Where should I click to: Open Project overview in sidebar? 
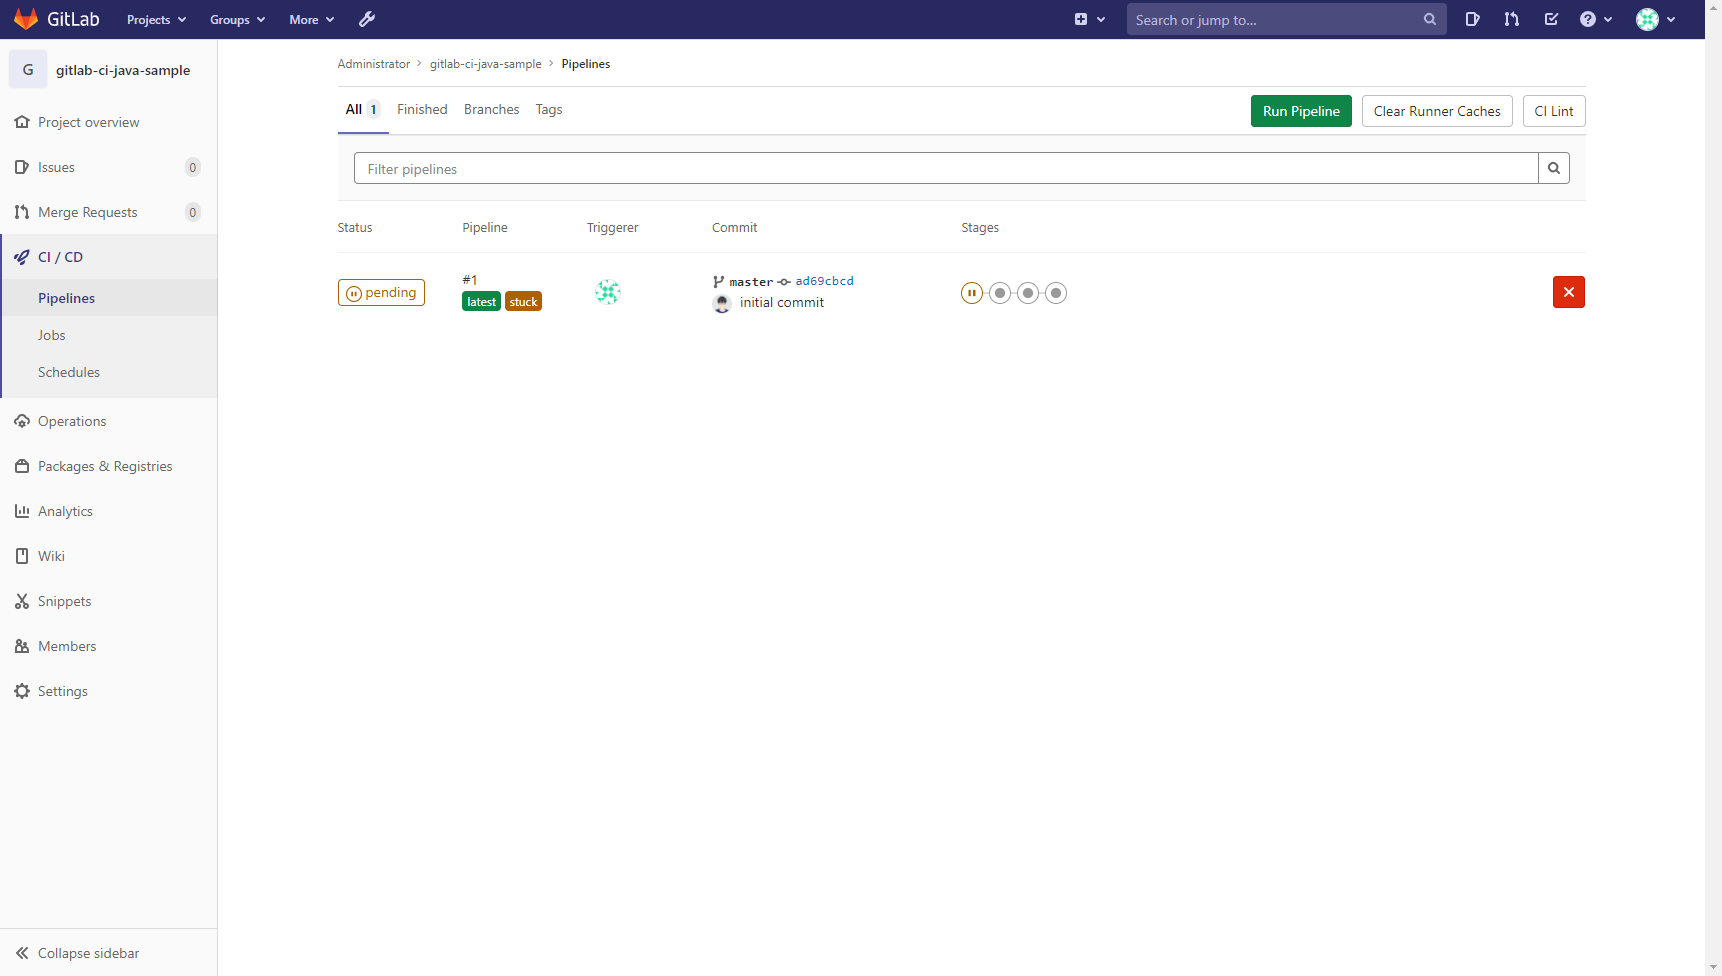[108, 122]
